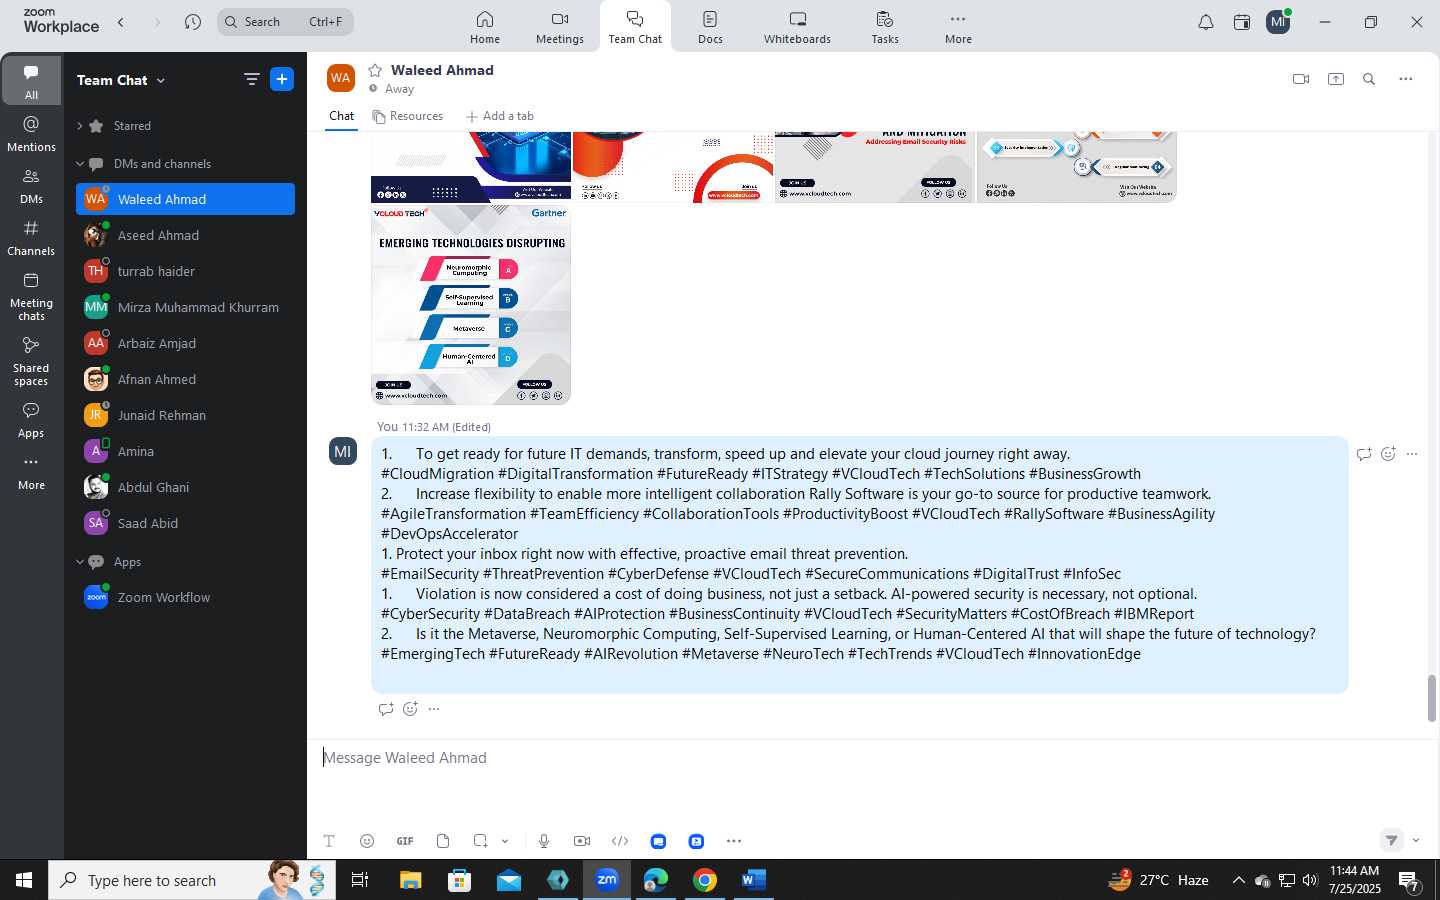Record a video message

click(x=582, y=841)
